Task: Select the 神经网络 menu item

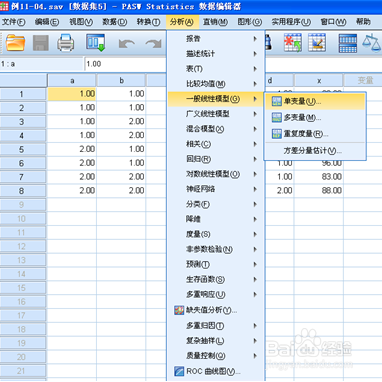Action: point(215,189)
